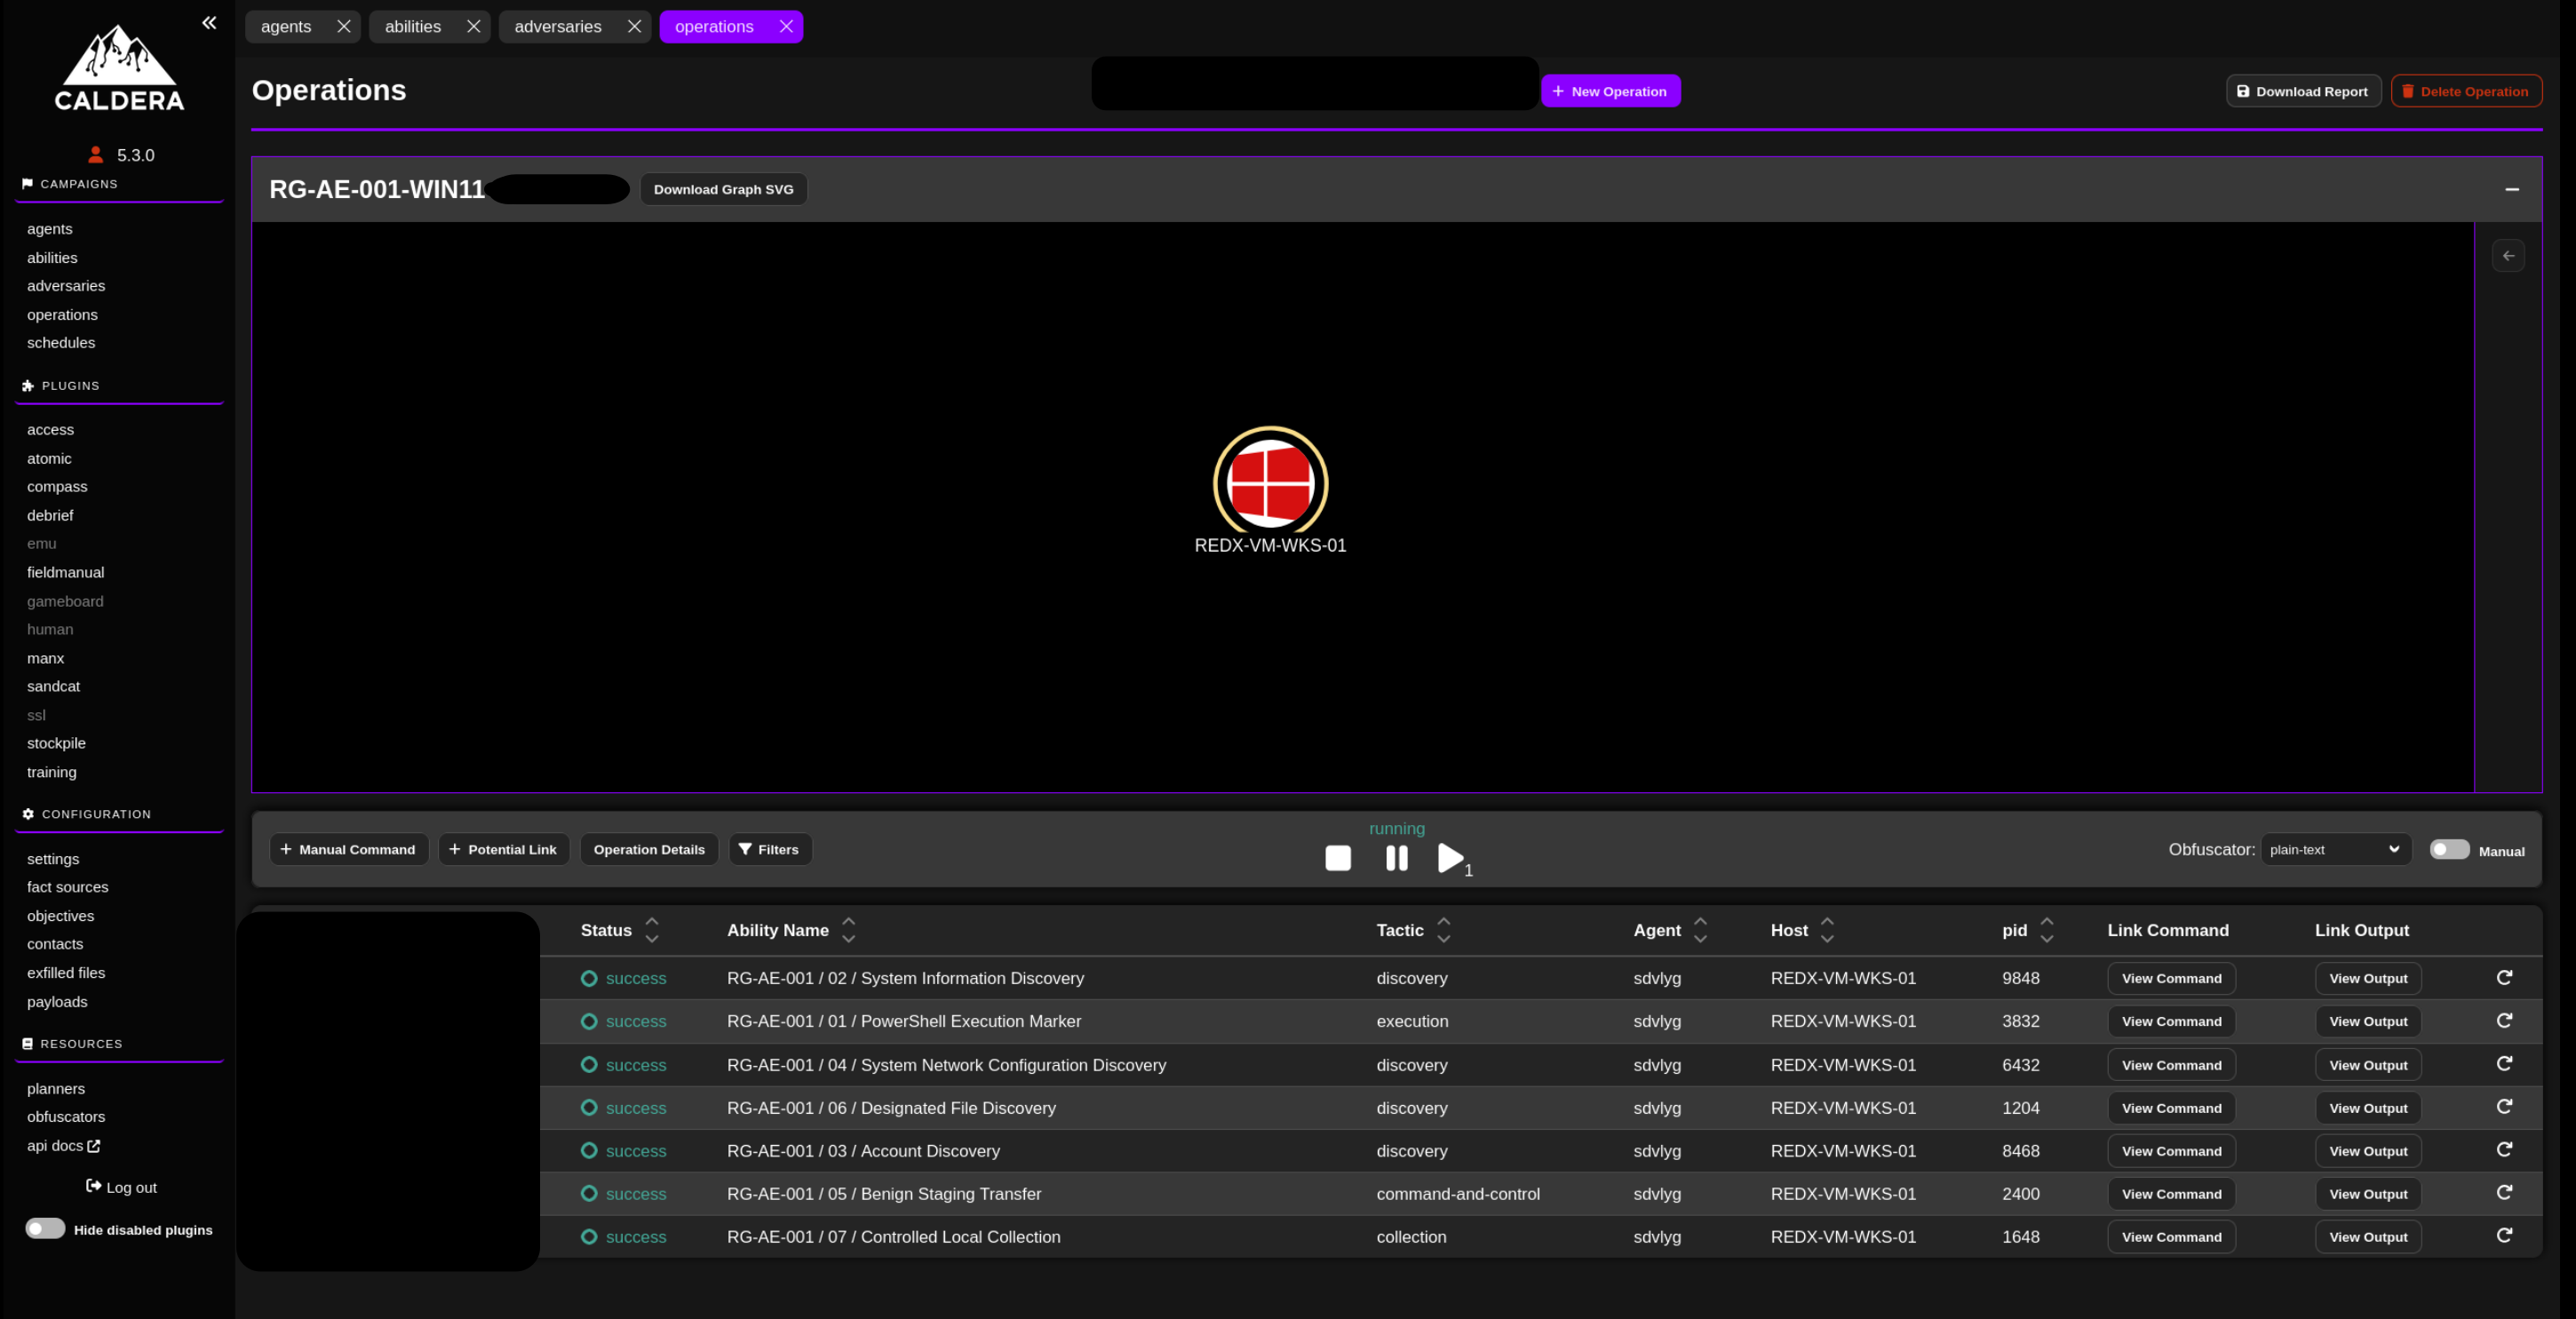View Command for System Information Discovery
2576x1319 pixels.
click(2171, 979)
